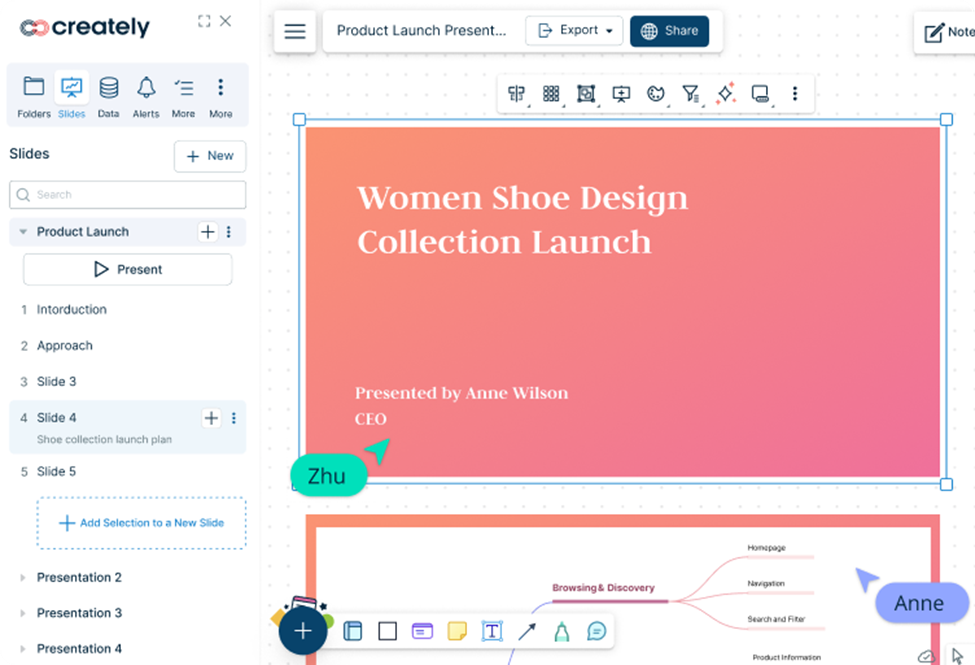Collapse the Product Launch presentation group
This screenshot has height=665, width=975.
tap(23, 232)
